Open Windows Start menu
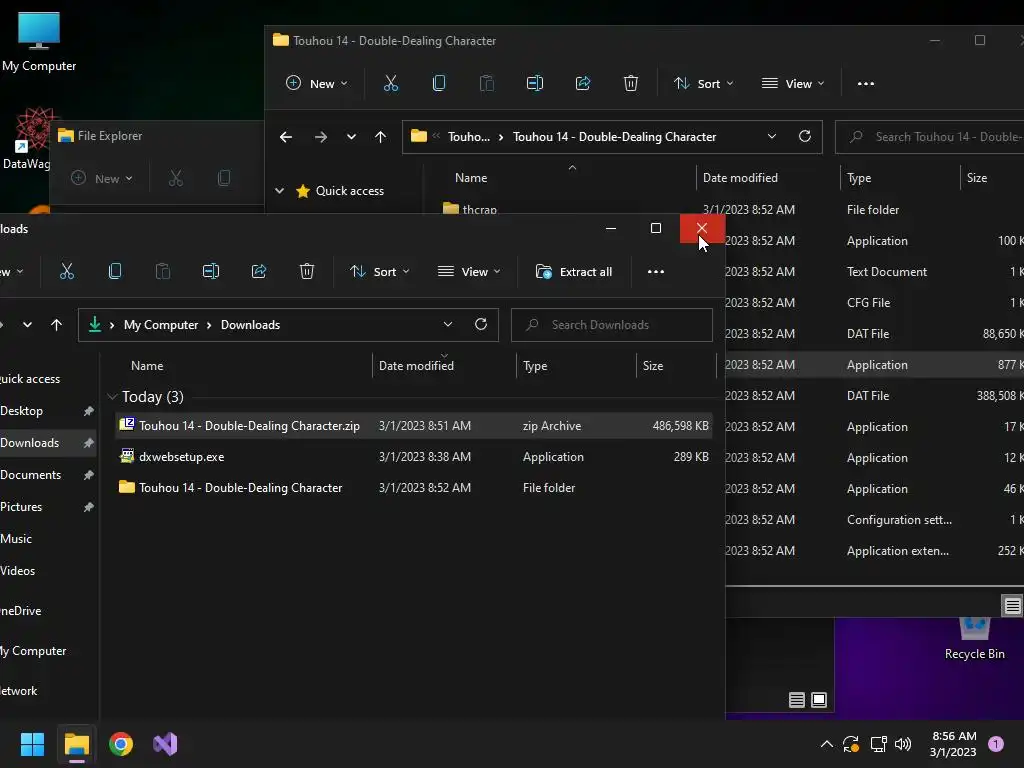The height and width of the screenshot is (768, 1024). click(32, 744)
